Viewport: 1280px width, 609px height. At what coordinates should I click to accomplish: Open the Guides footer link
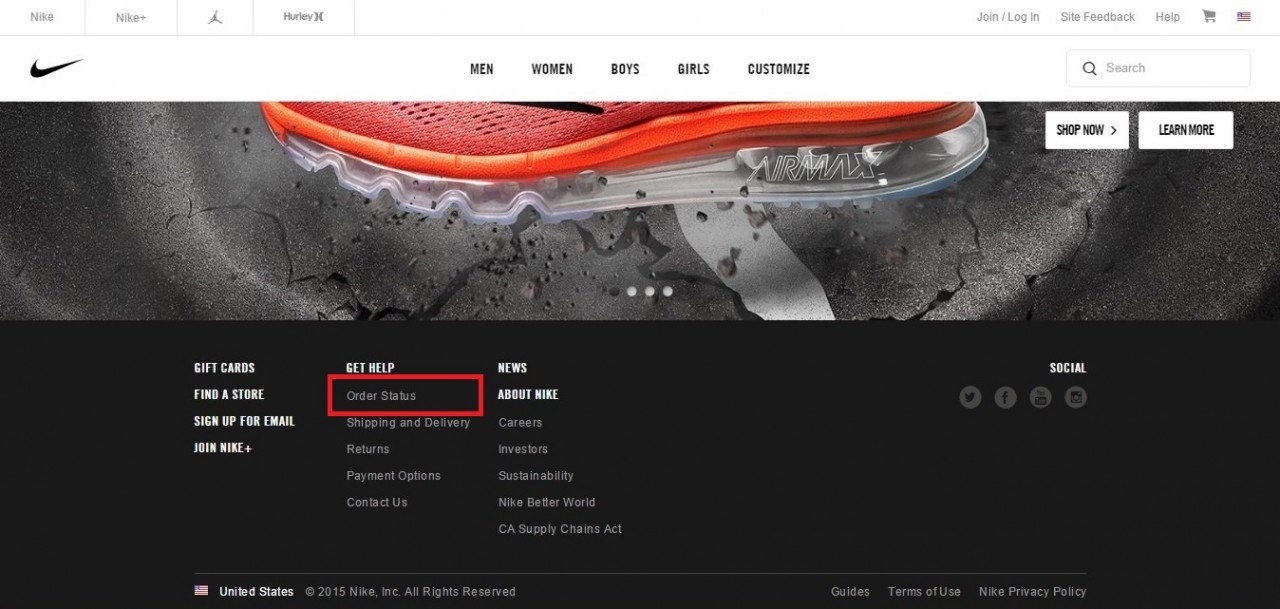[x=850, y=591]
